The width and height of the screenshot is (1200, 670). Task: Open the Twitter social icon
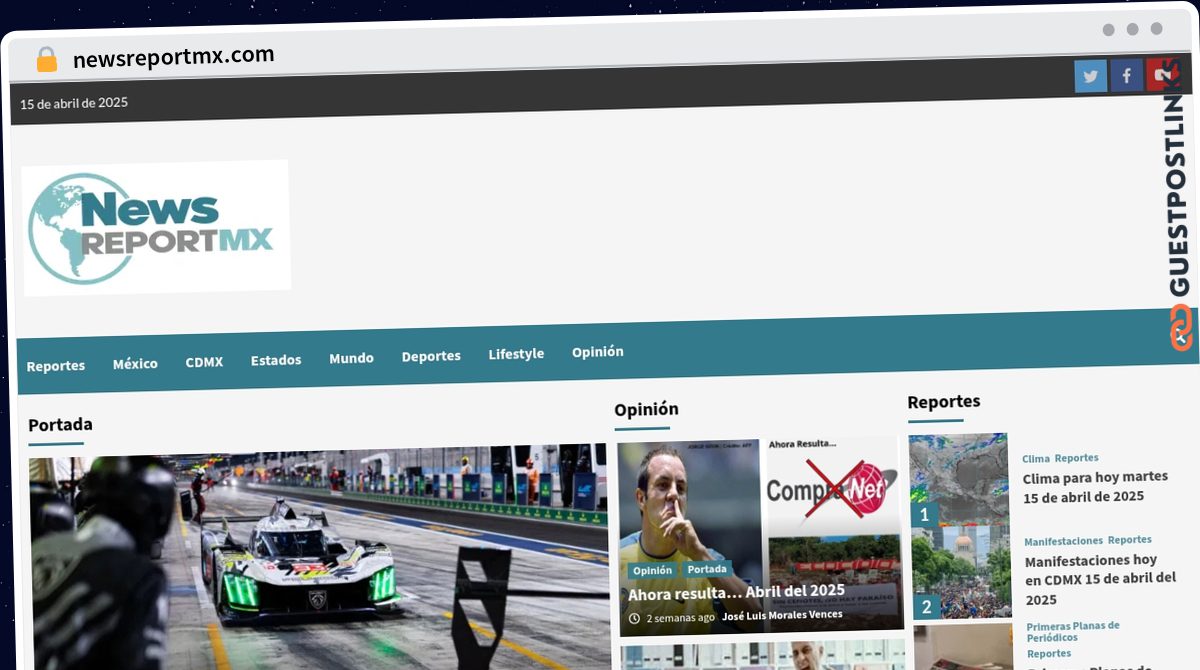coord(1091,76)
